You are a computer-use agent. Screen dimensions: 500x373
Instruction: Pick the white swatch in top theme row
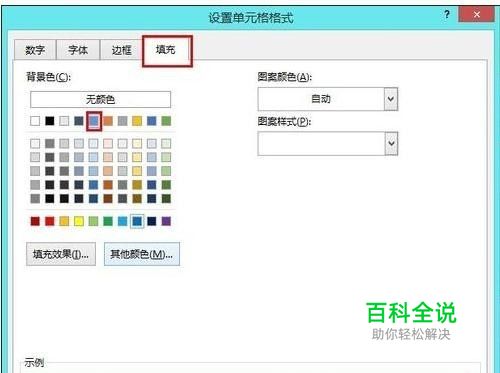(35, 121)
